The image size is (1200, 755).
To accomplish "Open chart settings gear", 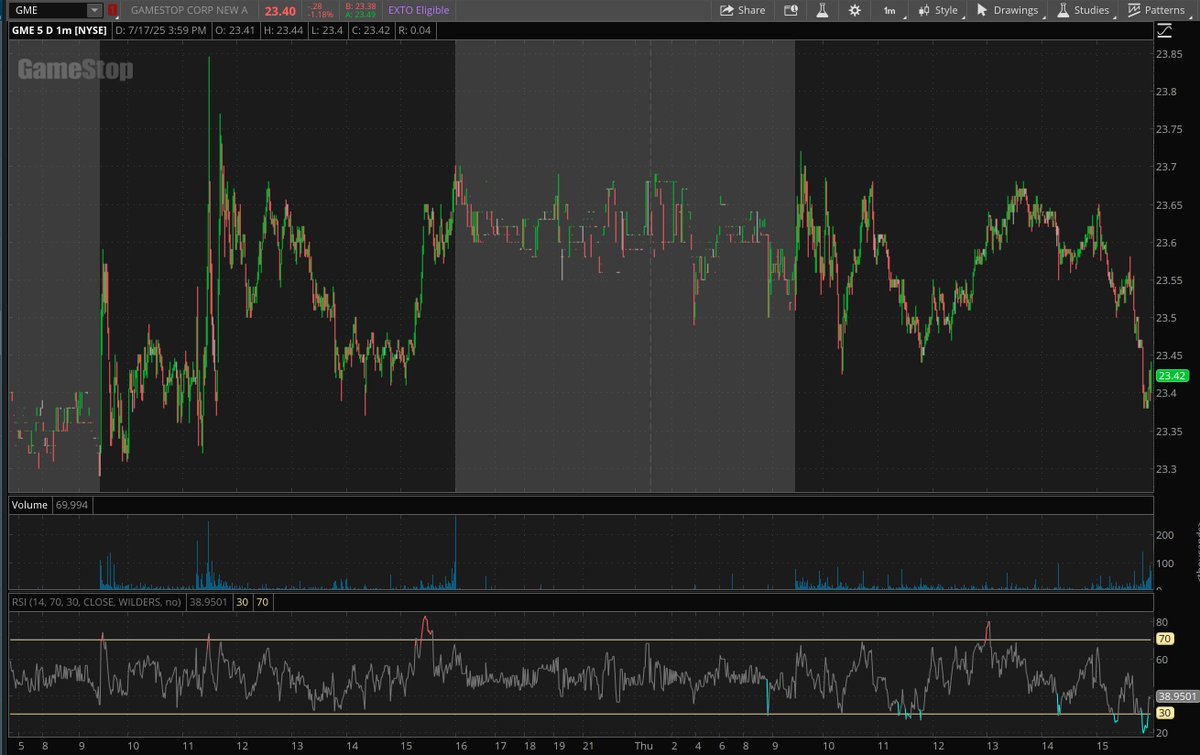I will pyautogui.click(x=854, y=10).
